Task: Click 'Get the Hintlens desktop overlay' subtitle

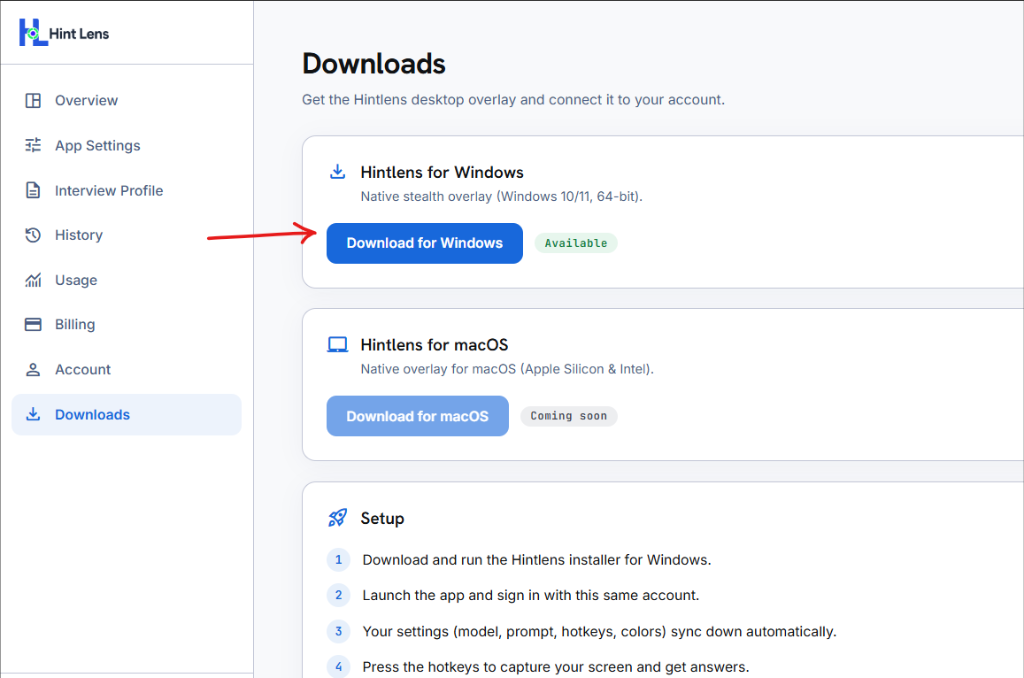Action: point(513,100)
